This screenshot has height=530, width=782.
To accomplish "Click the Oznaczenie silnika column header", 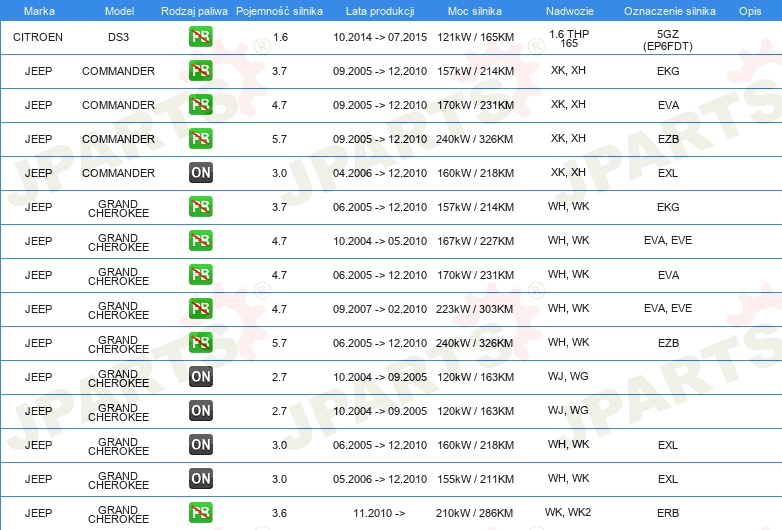I will pos(669,11).
